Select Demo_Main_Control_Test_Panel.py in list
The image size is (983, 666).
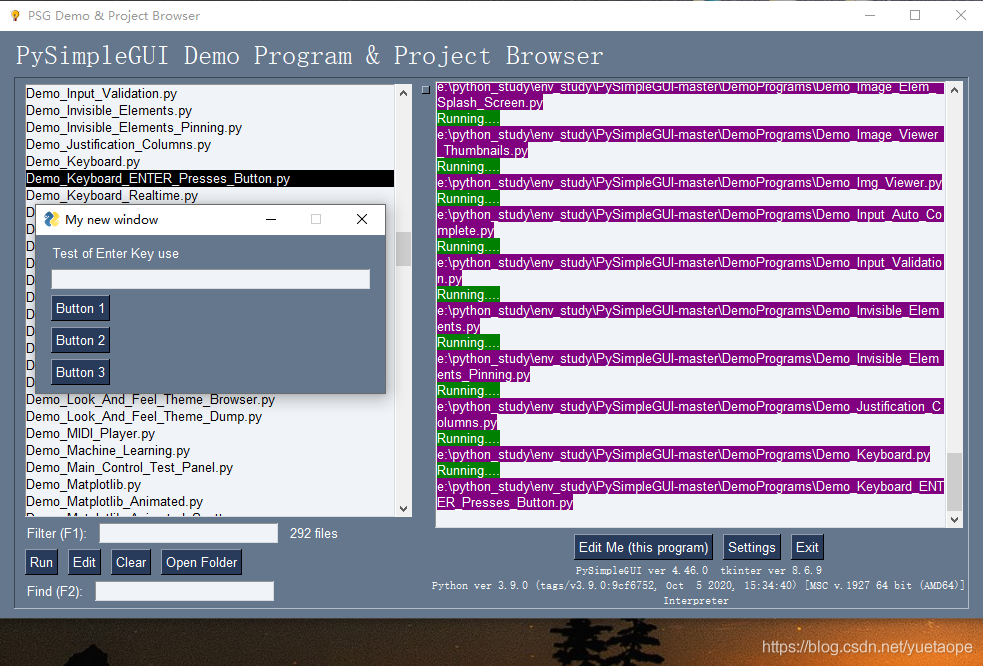pyautogui.click(x=210, y=468)
